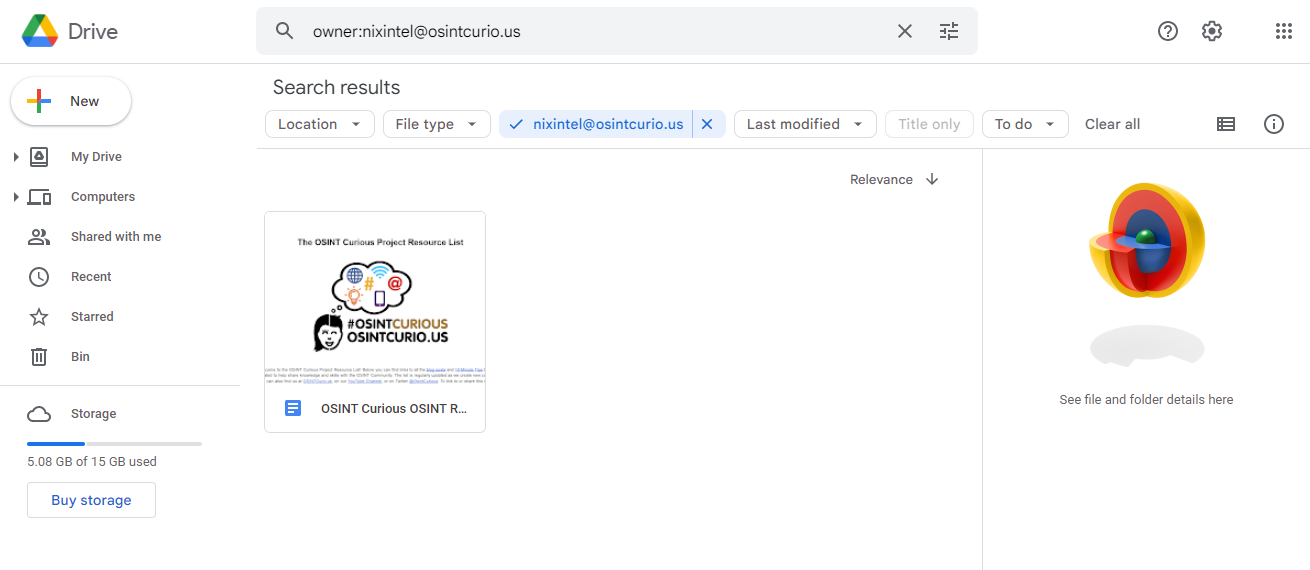The width and height of the screenshot is (1310, 570).
Task: Open the Location filter dropdown
Action: click(x=320, y=124)
